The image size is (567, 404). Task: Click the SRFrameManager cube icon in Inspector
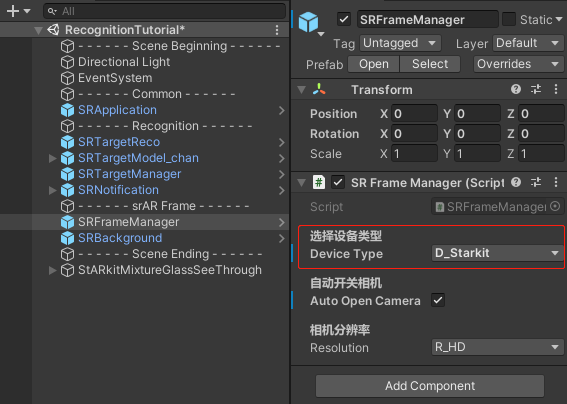308,22
